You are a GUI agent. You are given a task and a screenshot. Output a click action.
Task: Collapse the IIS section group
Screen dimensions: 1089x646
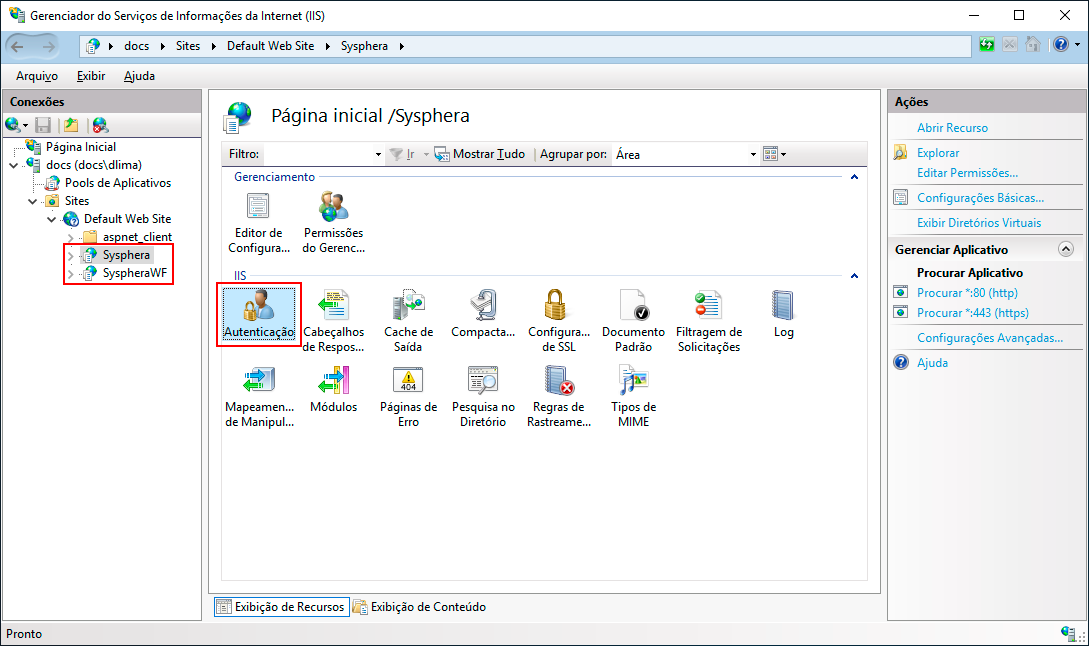(x=853, y=275)
